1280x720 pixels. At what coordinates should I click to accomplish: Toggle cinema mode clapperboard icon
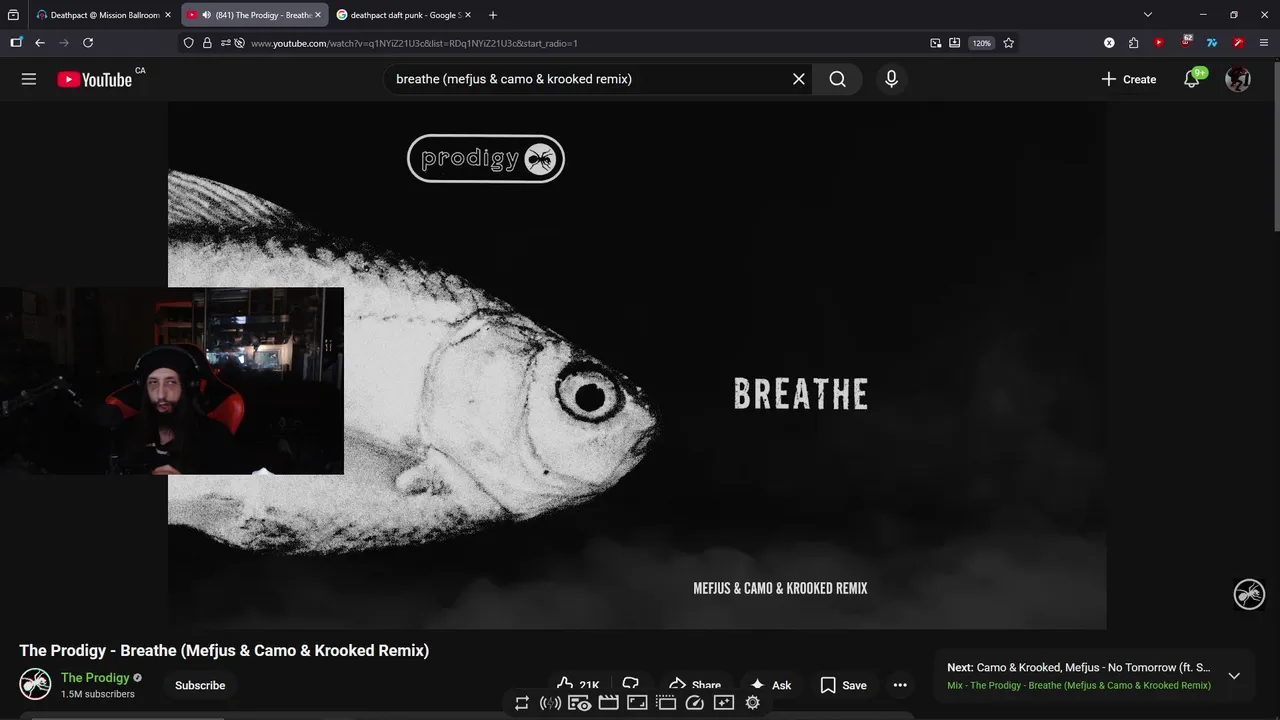pos(608,703)
